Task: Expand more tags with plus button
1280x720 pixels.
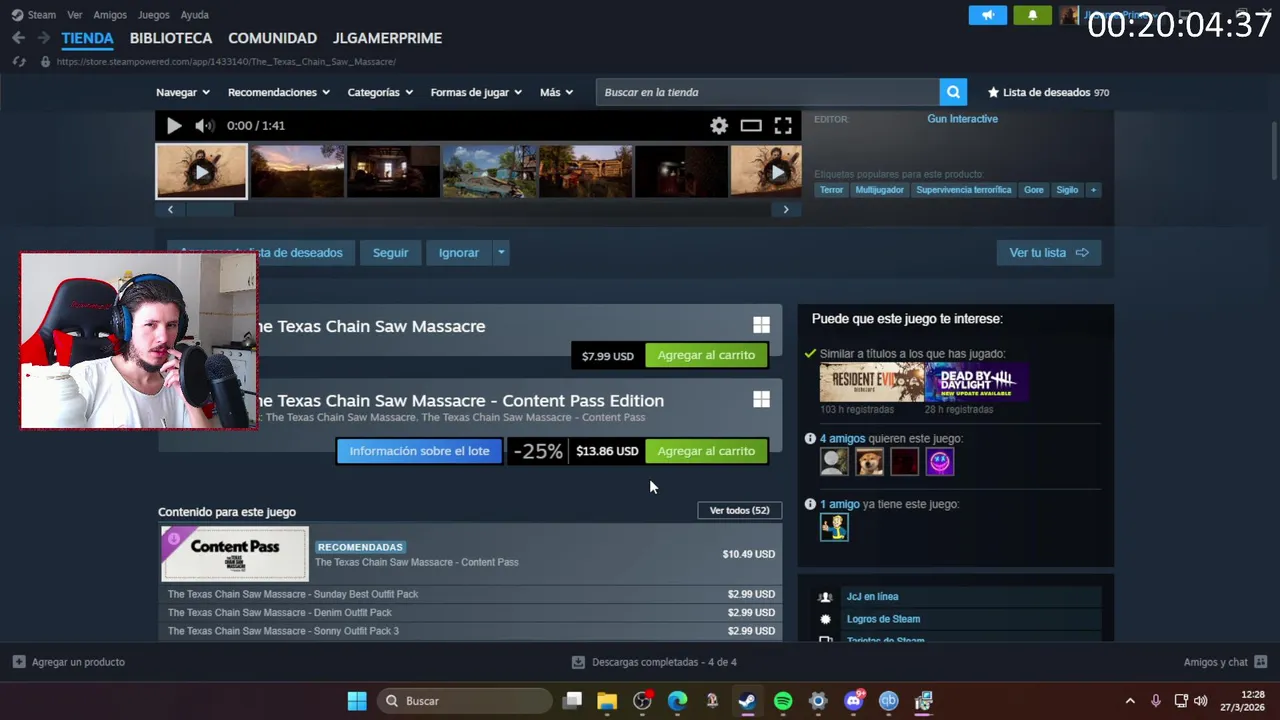Action: [x=1093, y=190]
